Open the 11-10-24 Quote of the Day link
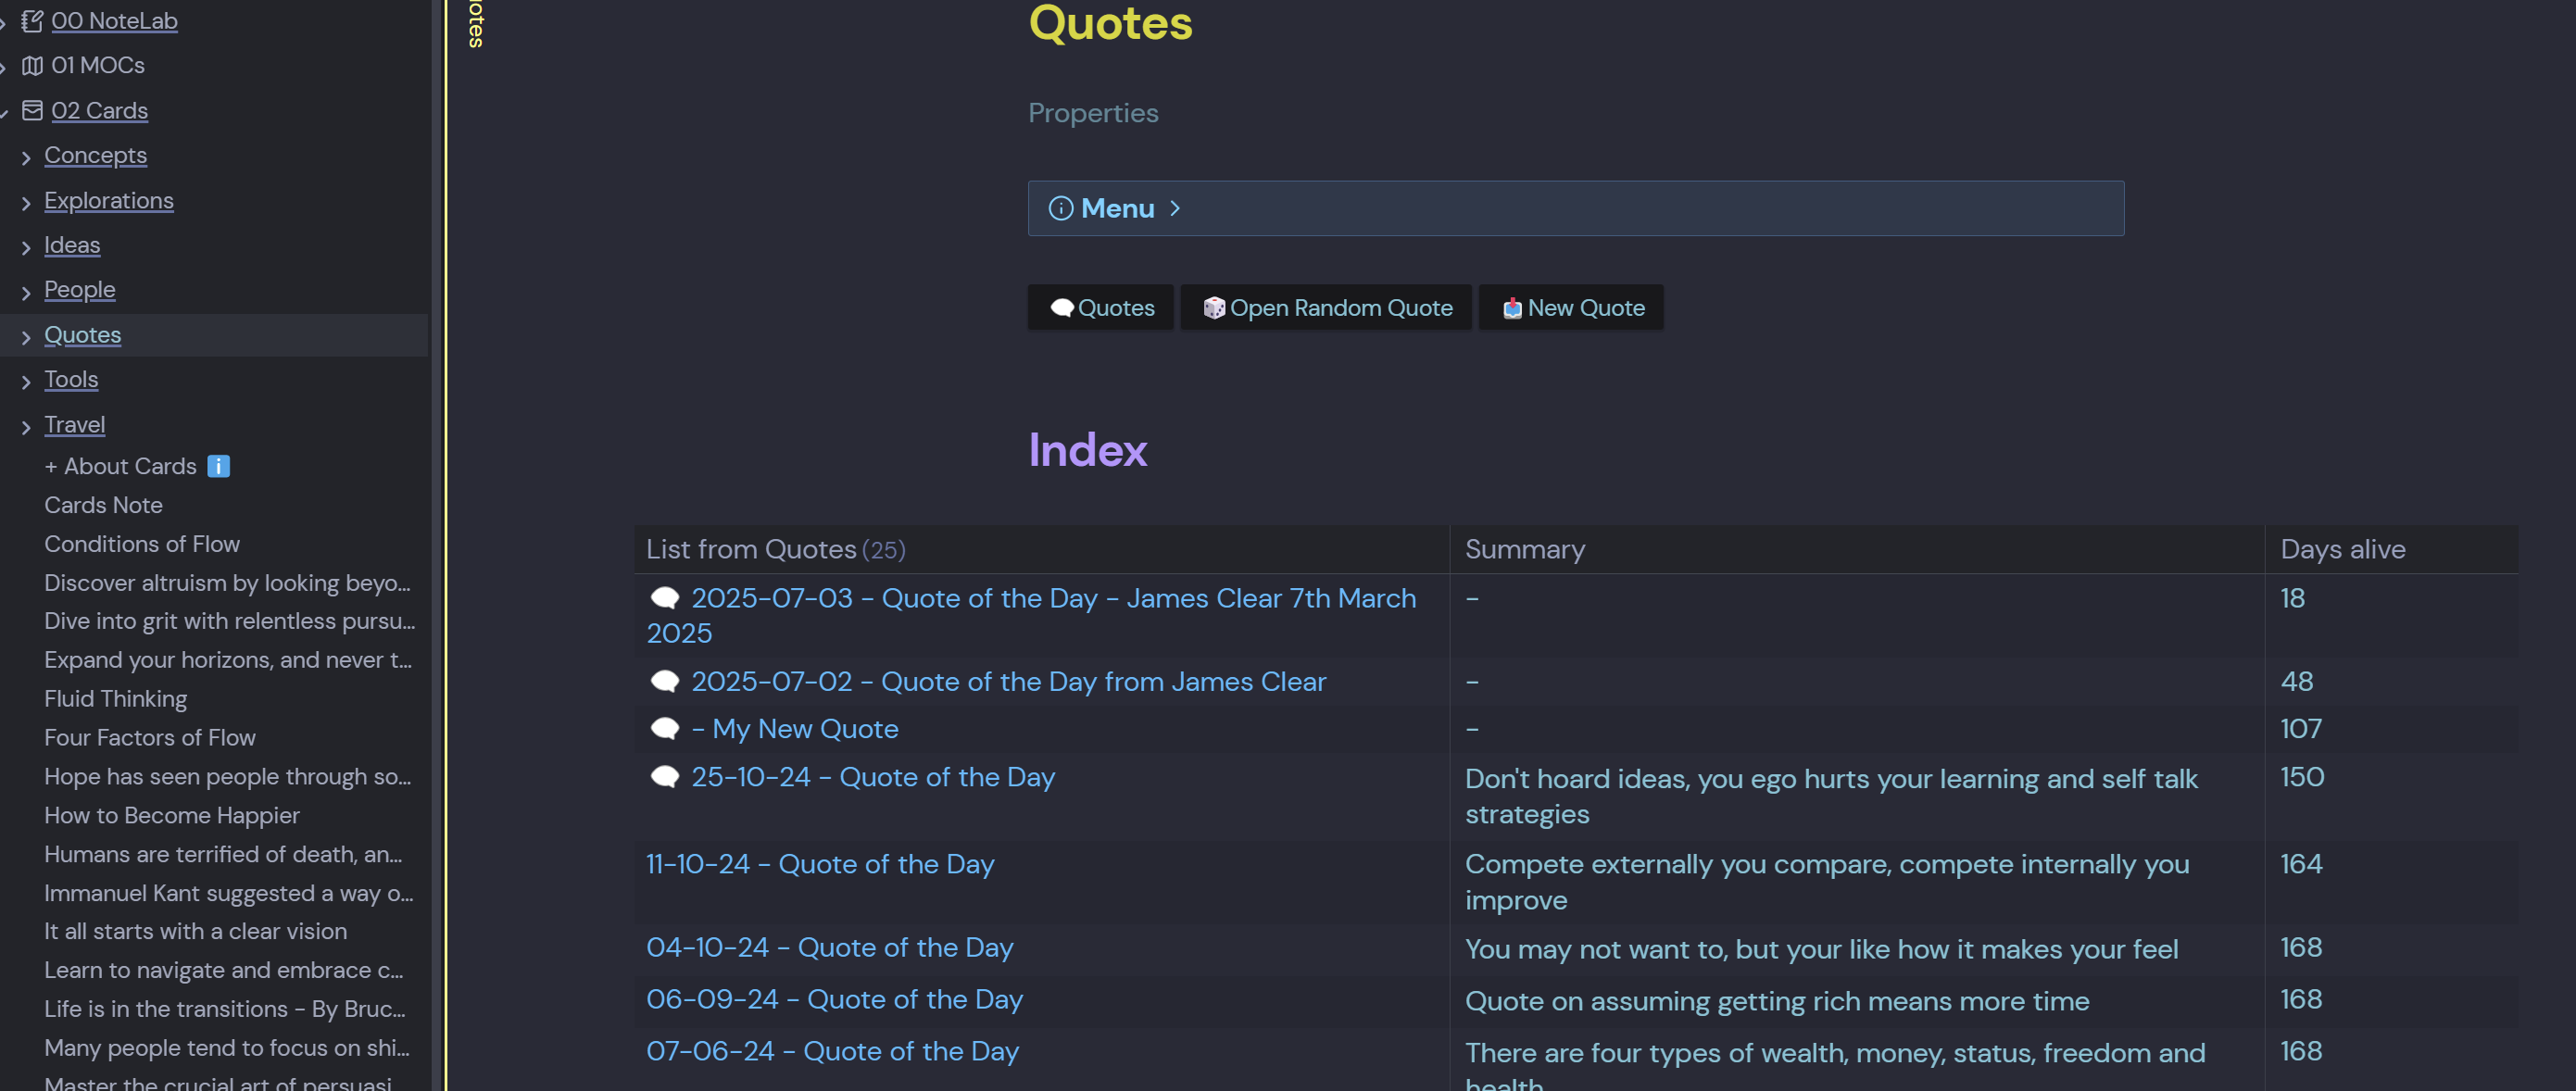This screenshot has height=1091, width=2576. pyautogui.click(x=819, y=864)
